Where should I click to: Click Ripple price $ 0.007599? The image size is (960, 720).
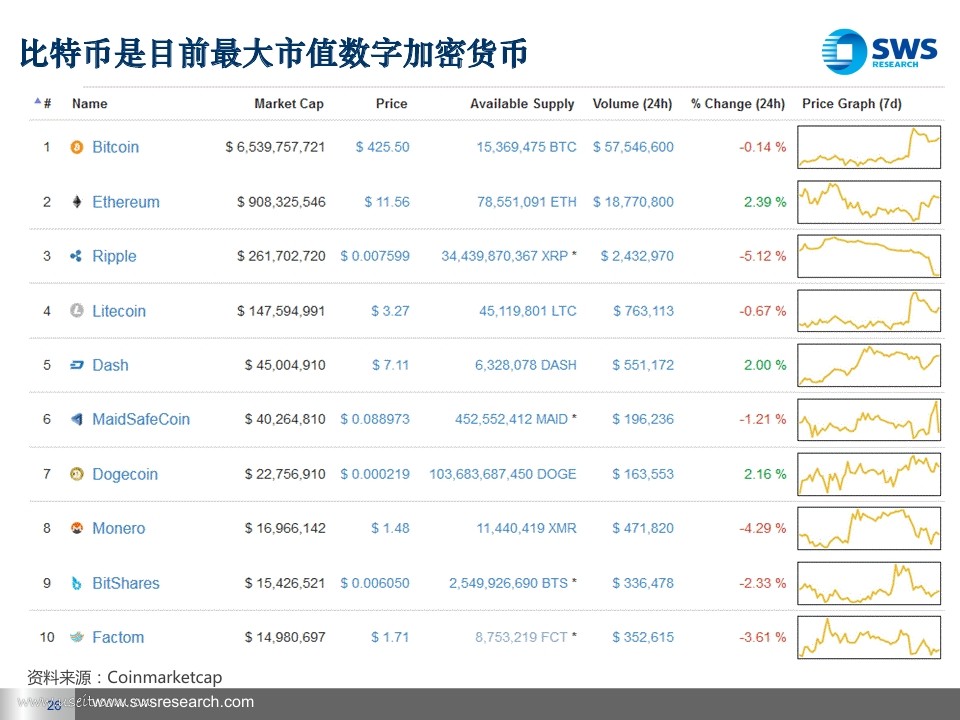(x=375, y=256)
